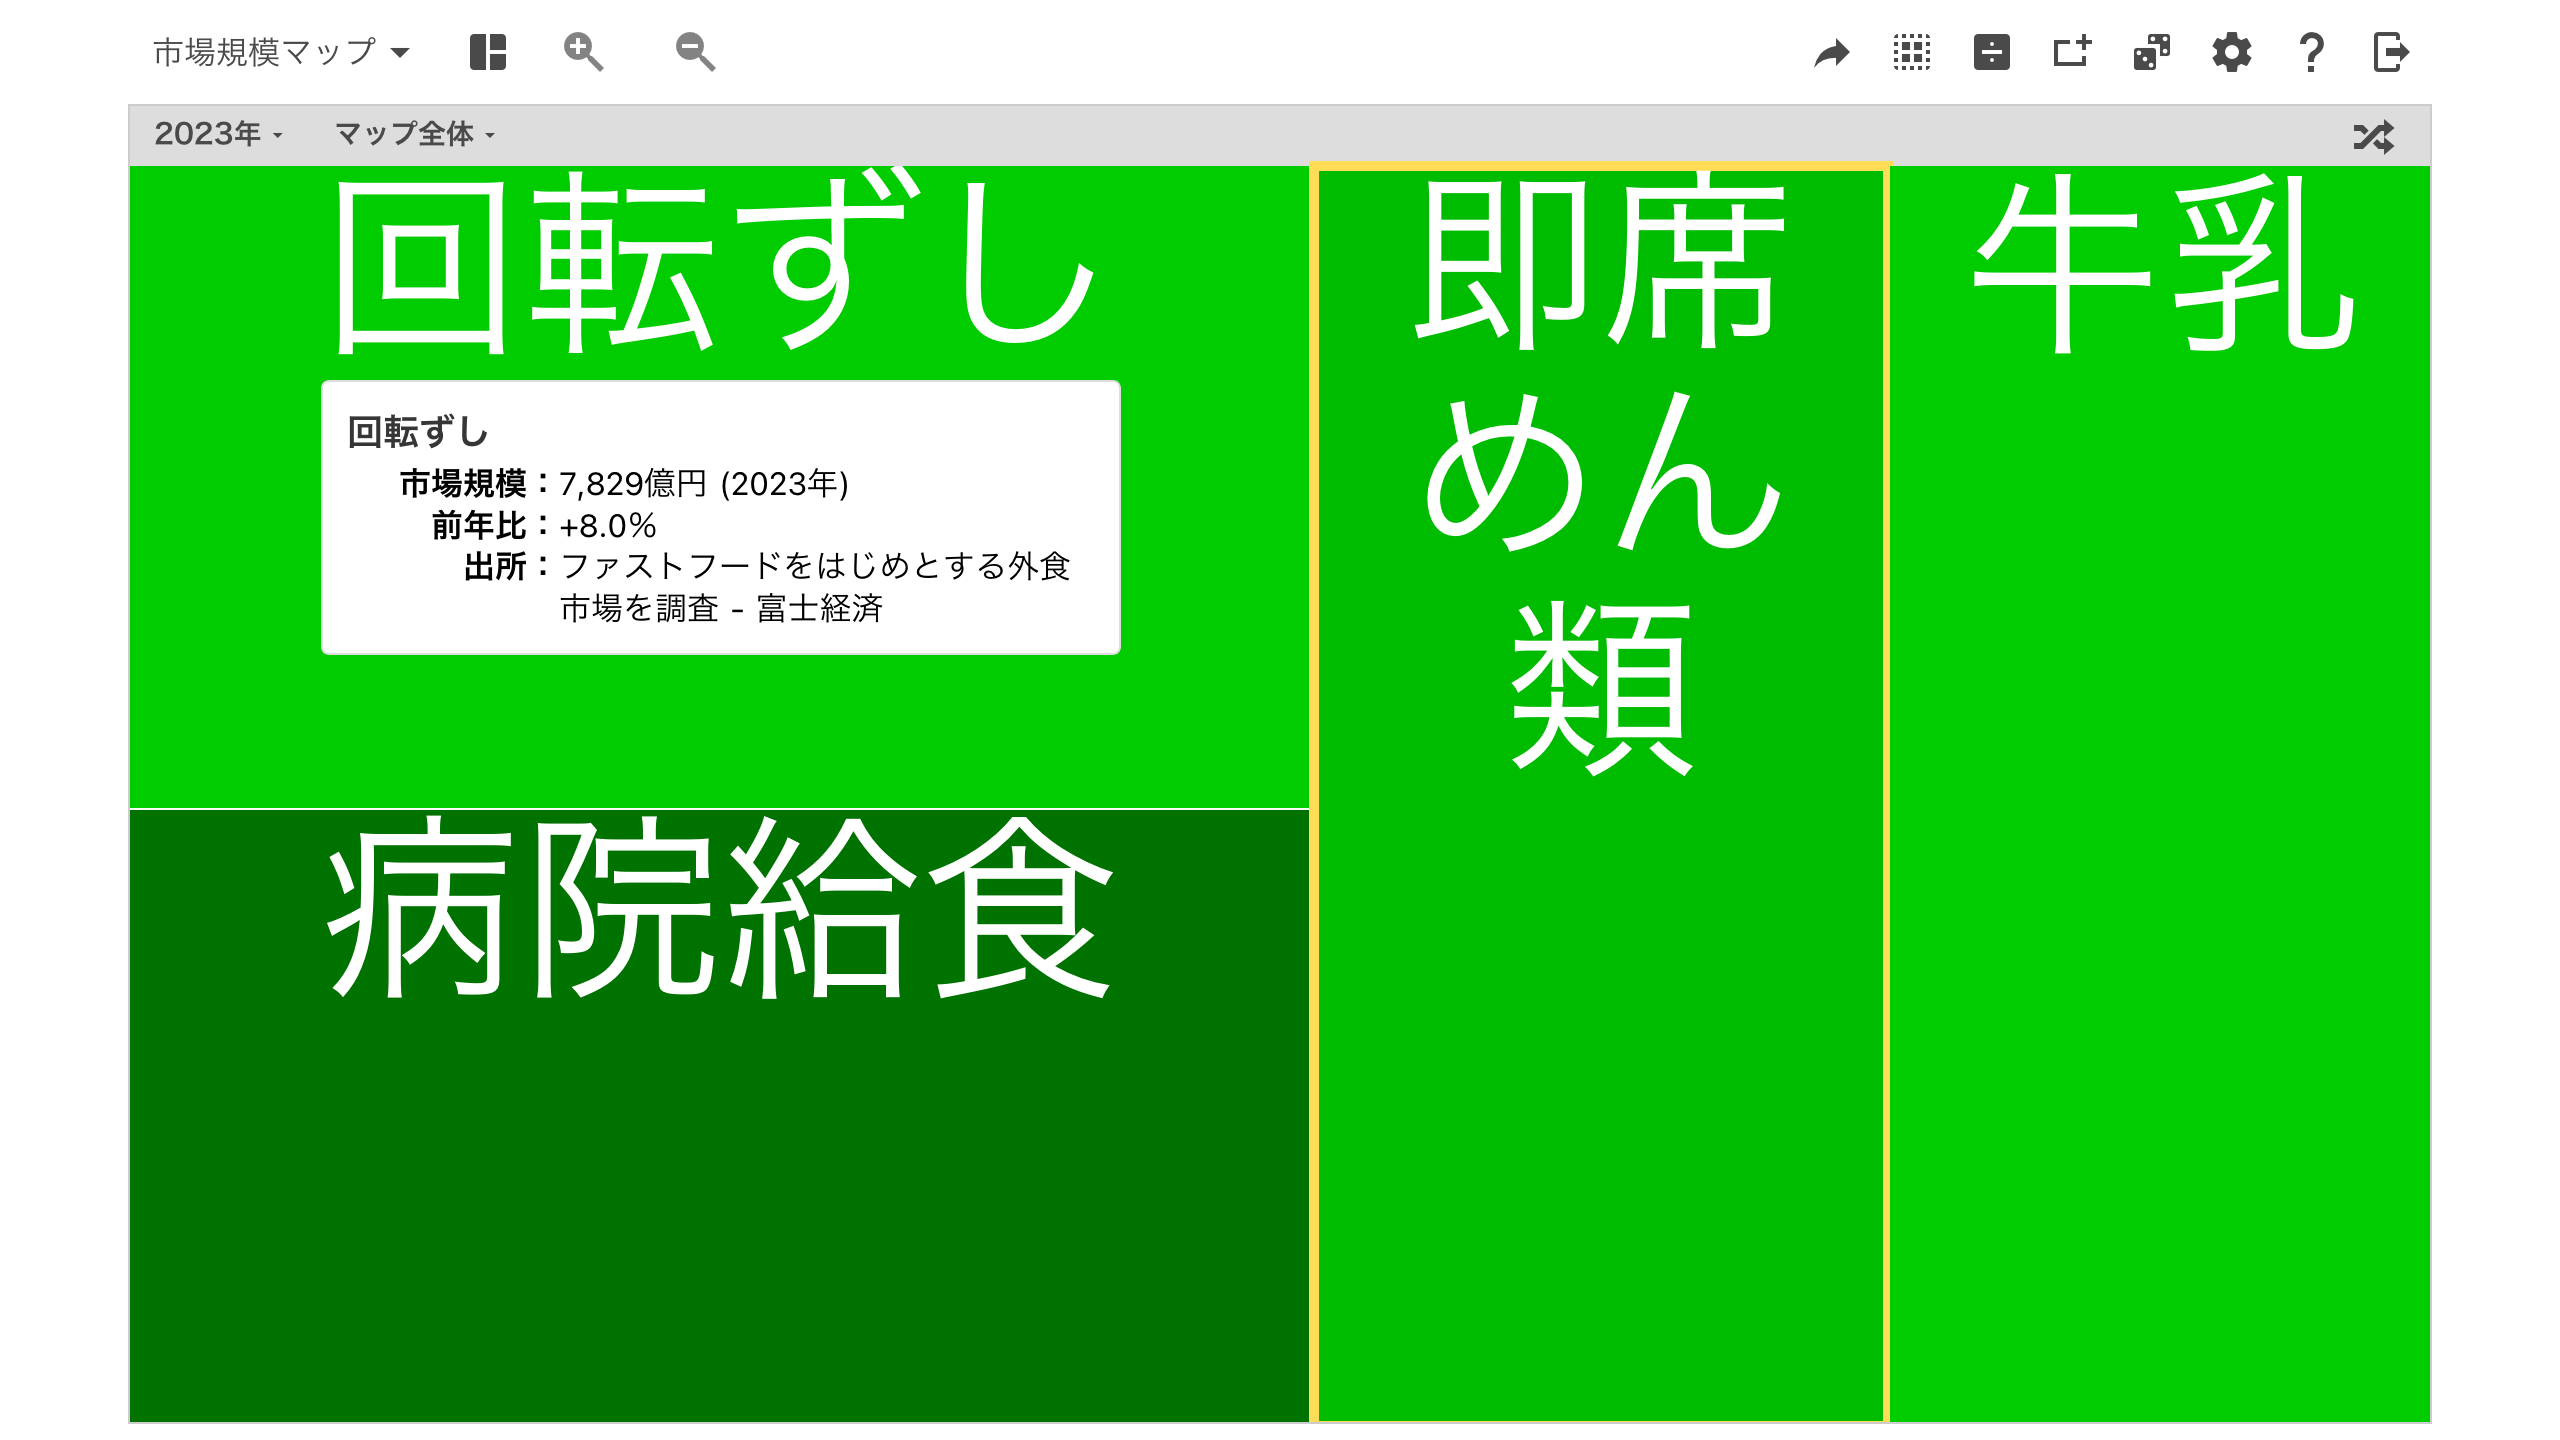Click the tooltip heading 回転ずし

tap(418, 432)
